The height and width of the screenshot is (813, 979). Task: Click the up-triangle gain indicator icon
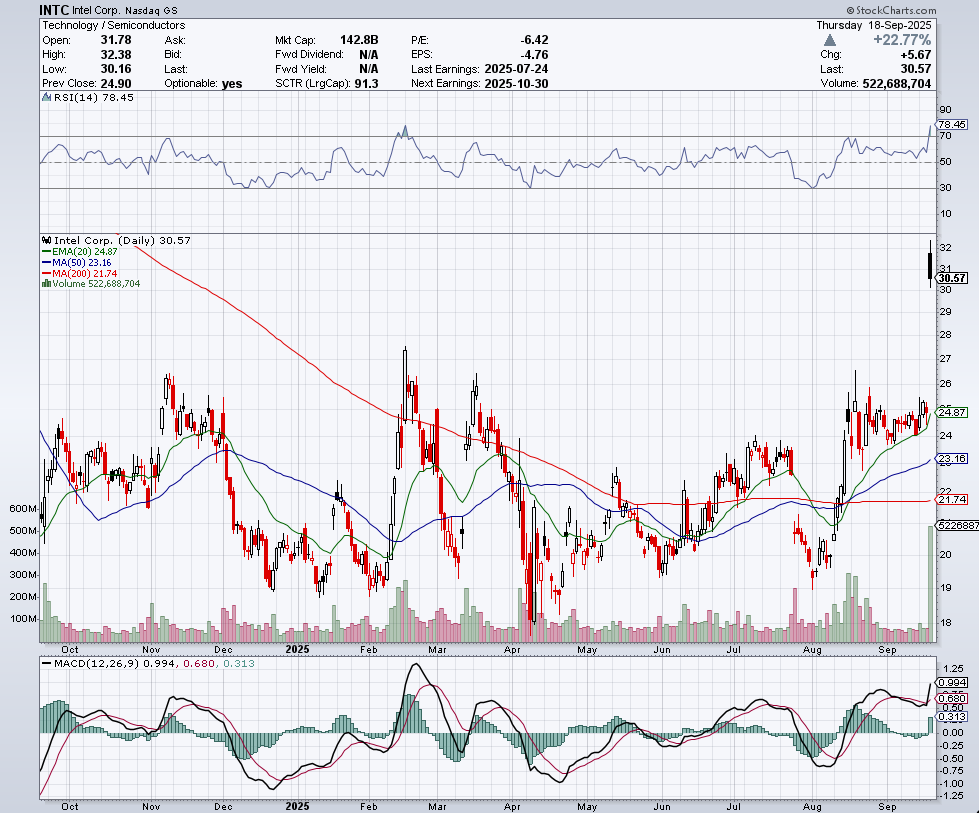[829, 41]
